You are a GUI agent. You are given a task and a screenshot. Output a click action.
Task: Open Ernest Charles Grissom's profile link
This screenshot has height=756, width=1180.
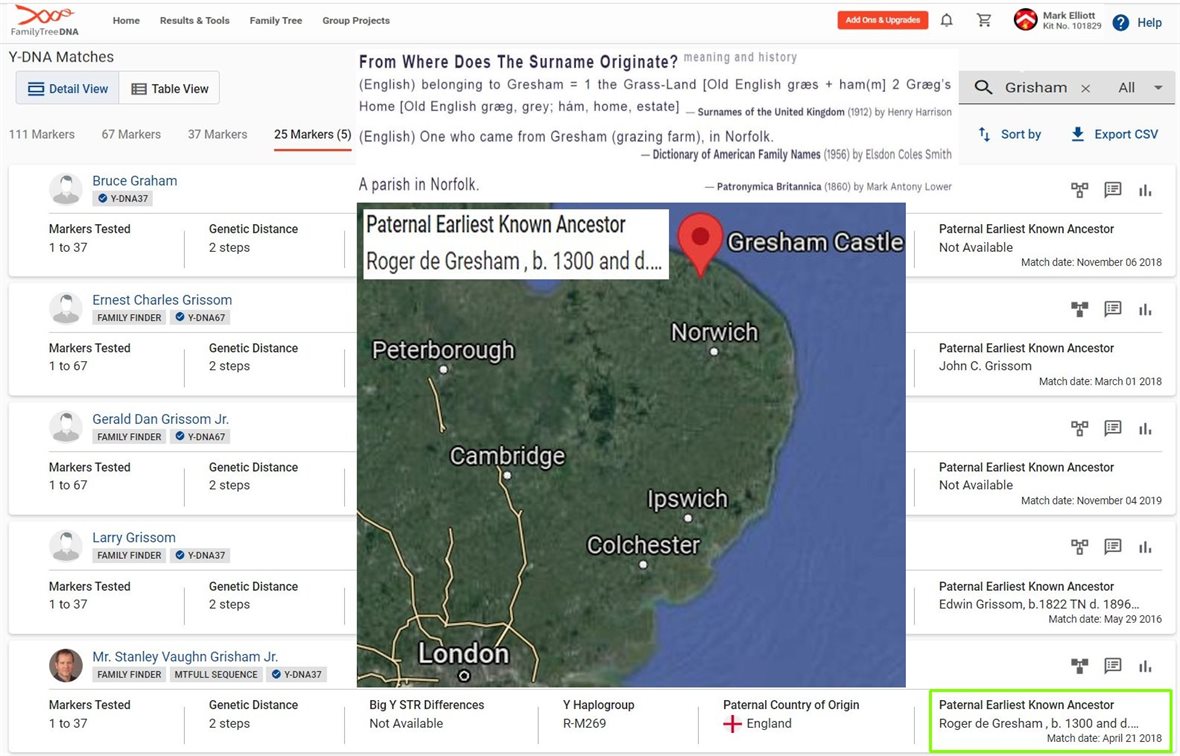(162, 300)
